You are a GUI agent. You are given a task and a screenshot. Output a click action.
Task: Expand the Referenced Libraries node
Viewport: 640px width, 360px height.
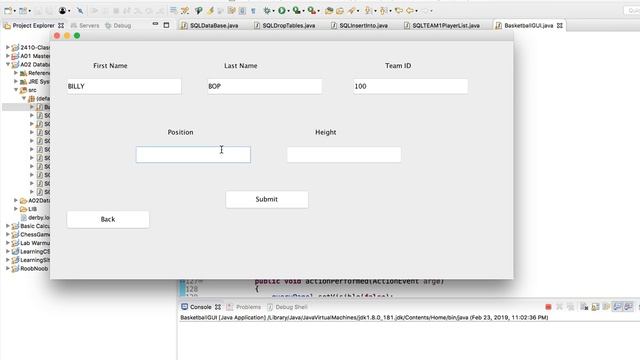coord(16,73)
